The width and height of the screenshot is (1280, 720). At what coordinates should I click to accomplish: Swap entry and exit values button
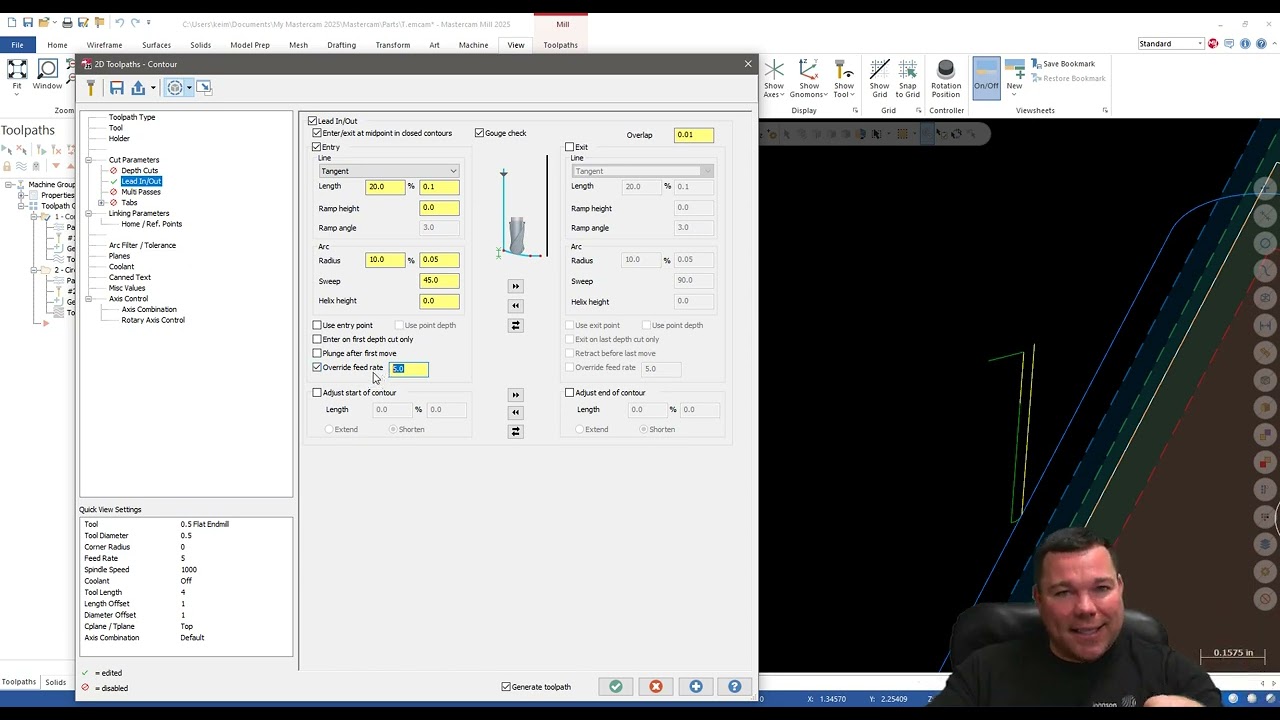(515, 325)
